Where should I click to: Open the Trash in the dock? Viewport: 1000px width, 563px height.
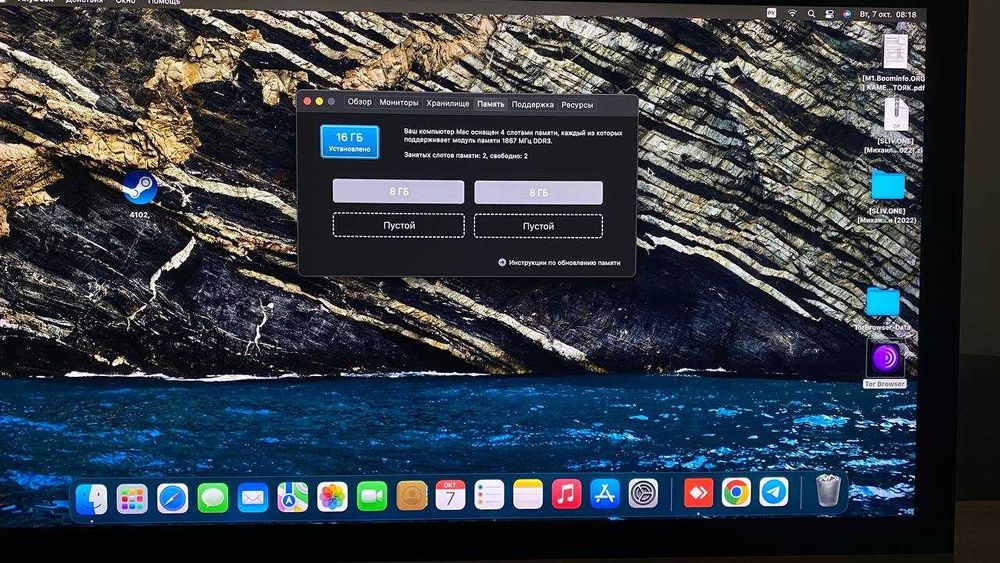tap(828, 491)
